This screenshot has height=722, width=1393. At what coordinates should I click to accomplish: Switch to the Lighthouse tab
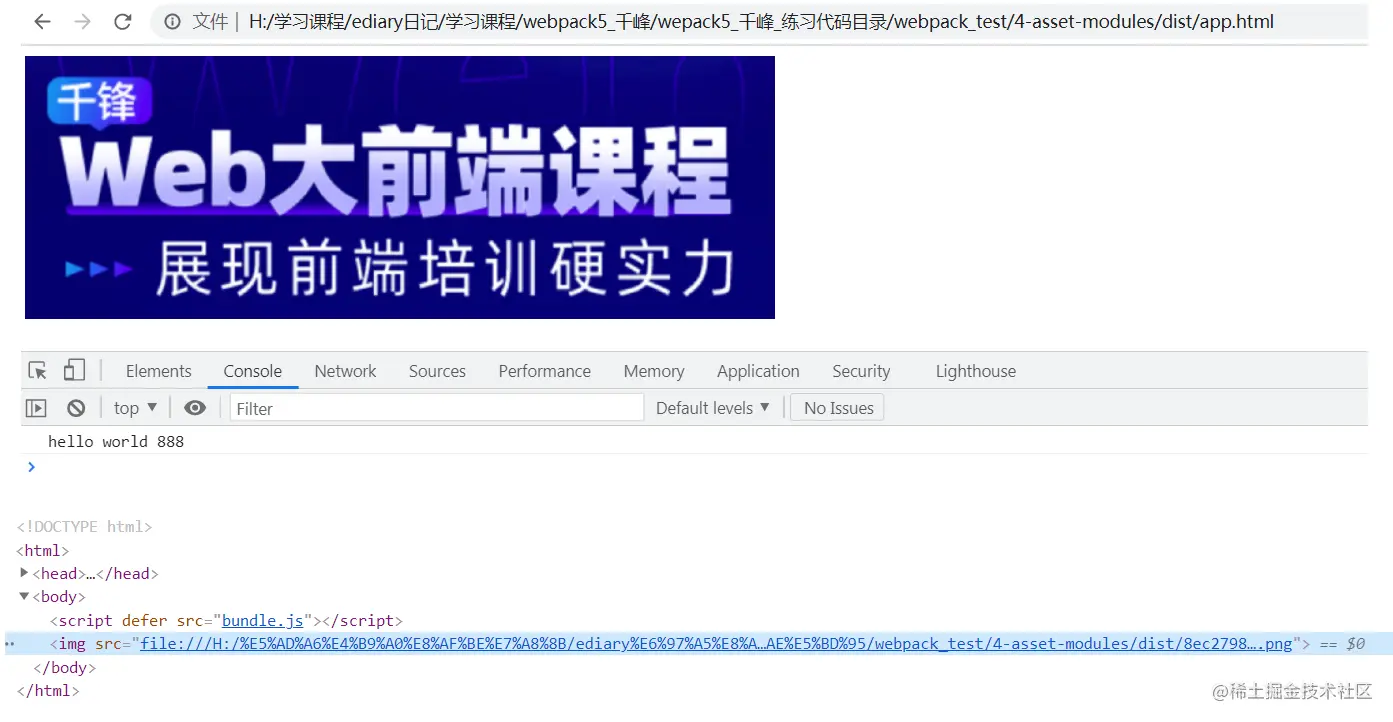click(976, 371)
